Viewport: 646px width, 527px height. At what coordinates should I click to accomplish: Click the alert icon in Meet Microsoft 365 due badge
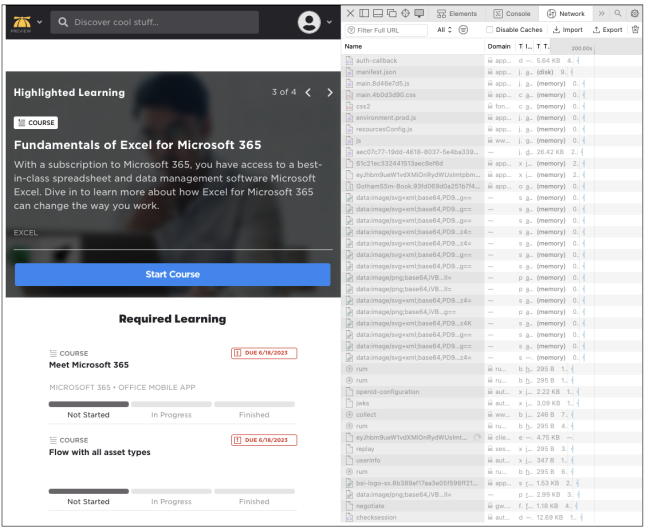coord(238,353)
